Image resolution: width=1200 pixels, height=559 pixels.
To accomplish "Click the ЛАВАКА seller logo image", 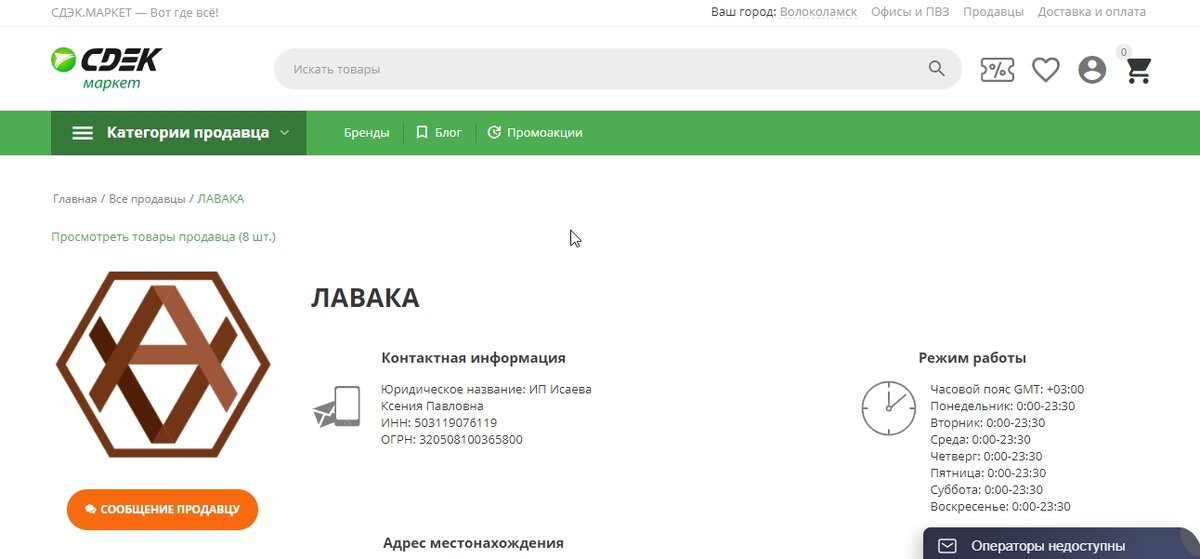I will (x=163, y=364).
